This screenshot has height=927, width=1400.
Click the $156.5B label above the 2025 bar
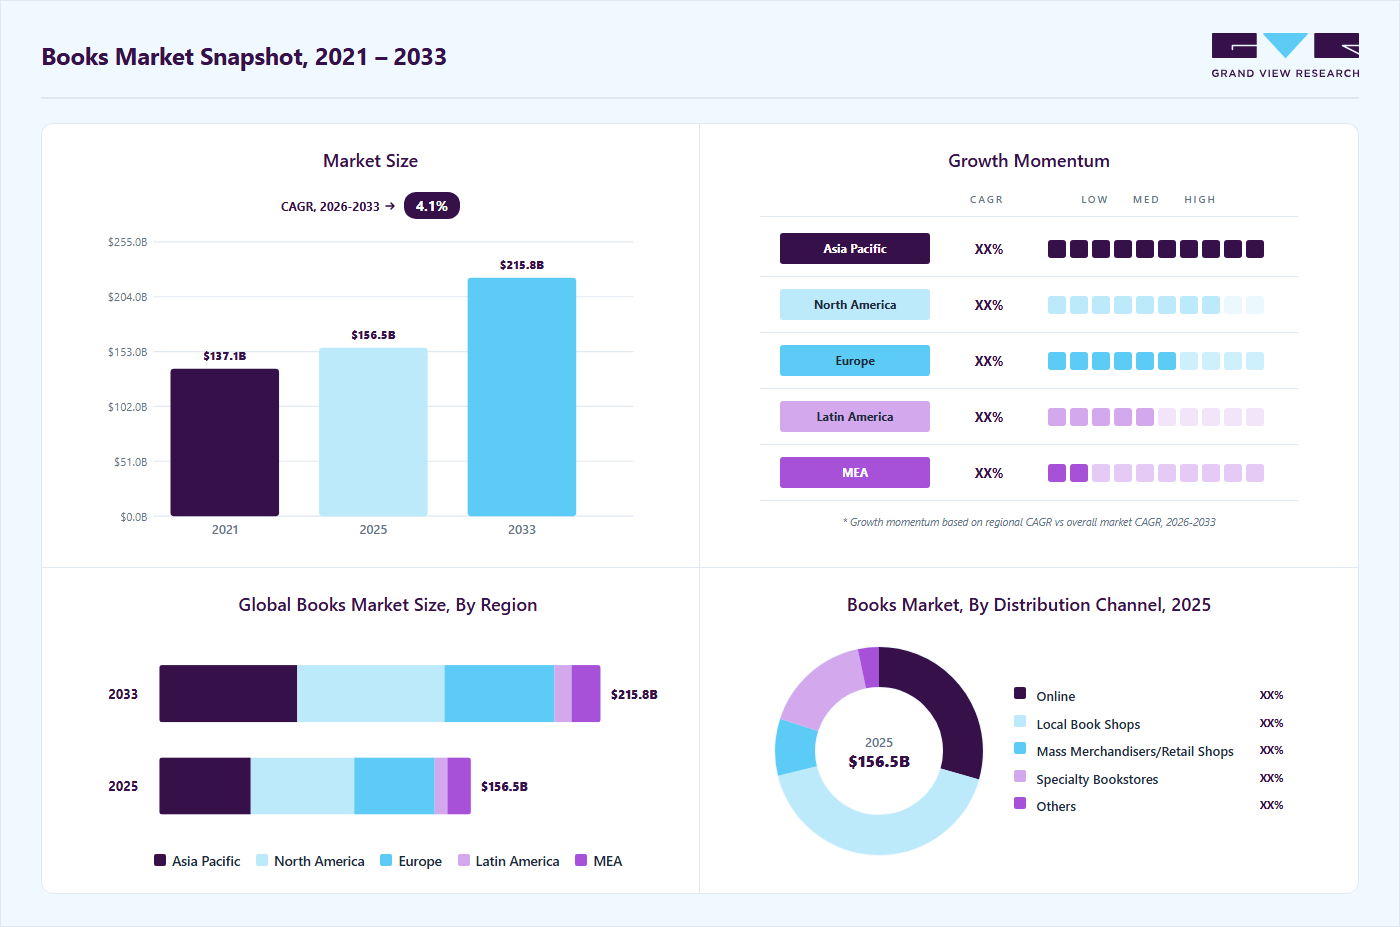click(x=373, y=335)
